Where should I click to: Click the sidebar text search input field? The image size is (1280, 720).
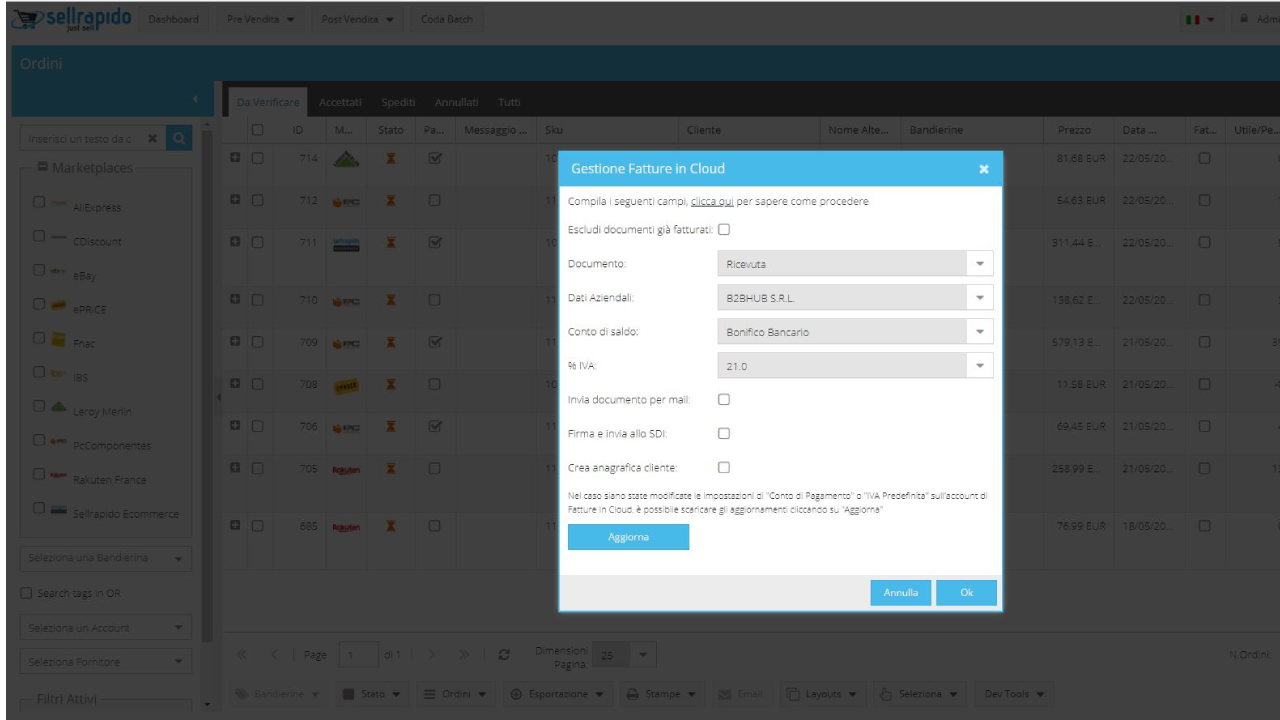point(84,137)
